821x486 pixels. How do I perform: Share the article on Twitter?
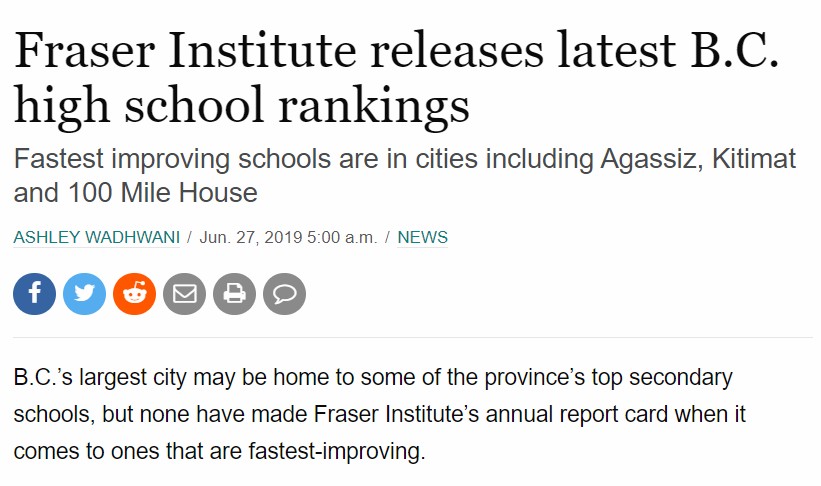click(84, 294)
